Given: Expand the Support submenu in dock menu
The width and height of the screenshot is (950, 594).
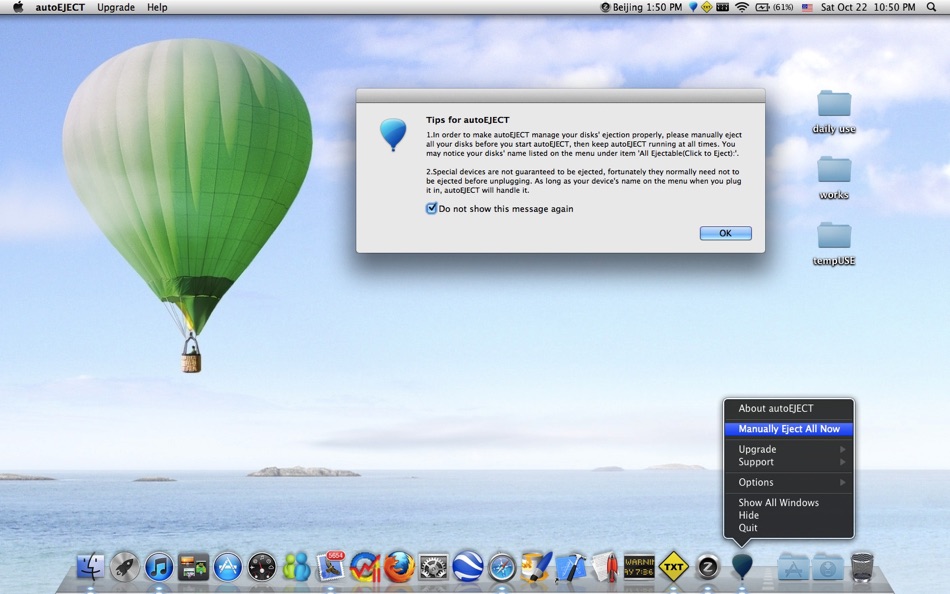Looking at the screenshot, I should [789, 462].
